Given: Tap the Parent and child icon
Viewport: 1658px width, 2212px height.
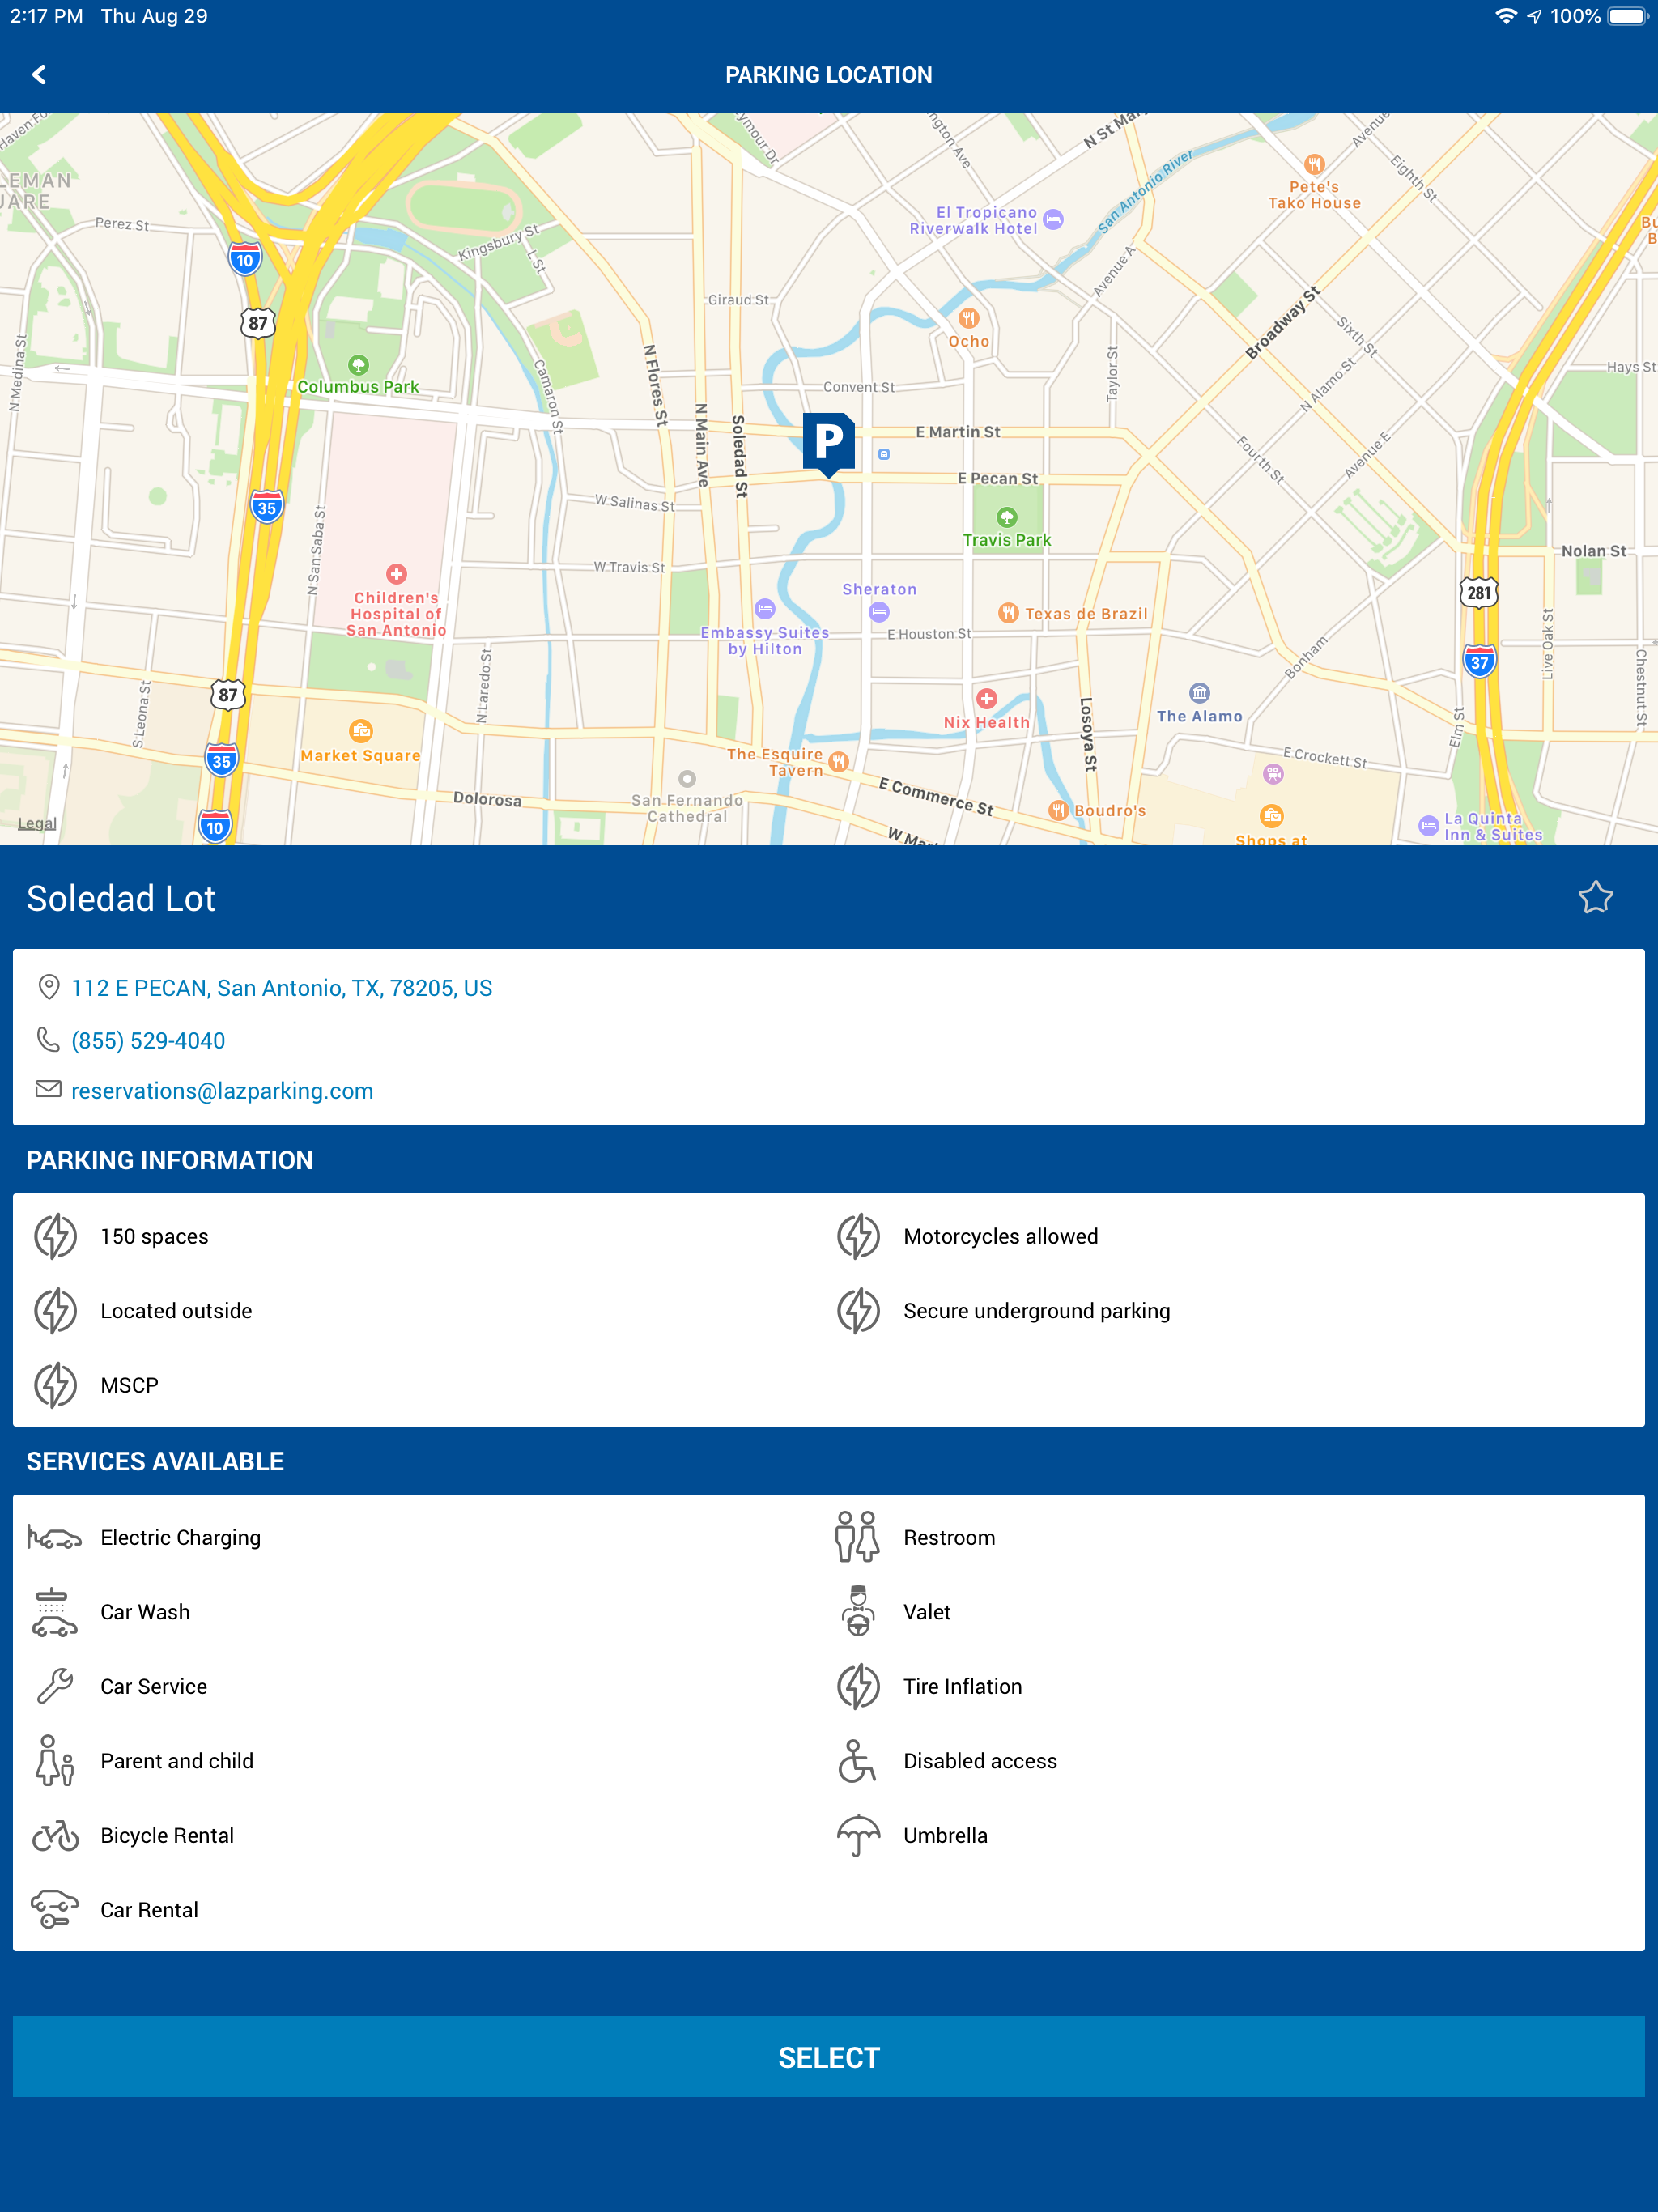Looking at the screenshot, I should 55,1761.
